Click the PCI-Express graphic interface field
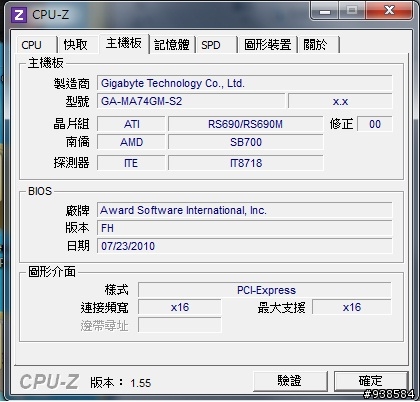 pos(265,290)
